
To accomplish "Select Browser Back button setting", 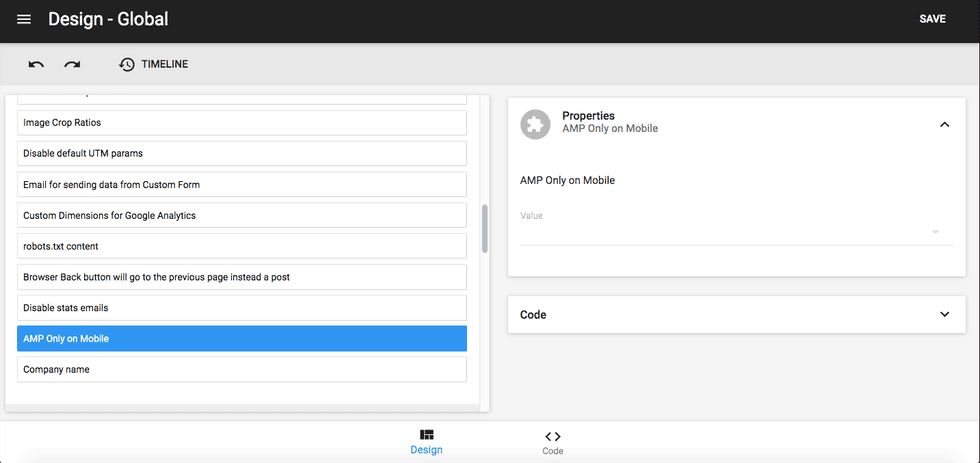I will (242, 277).
